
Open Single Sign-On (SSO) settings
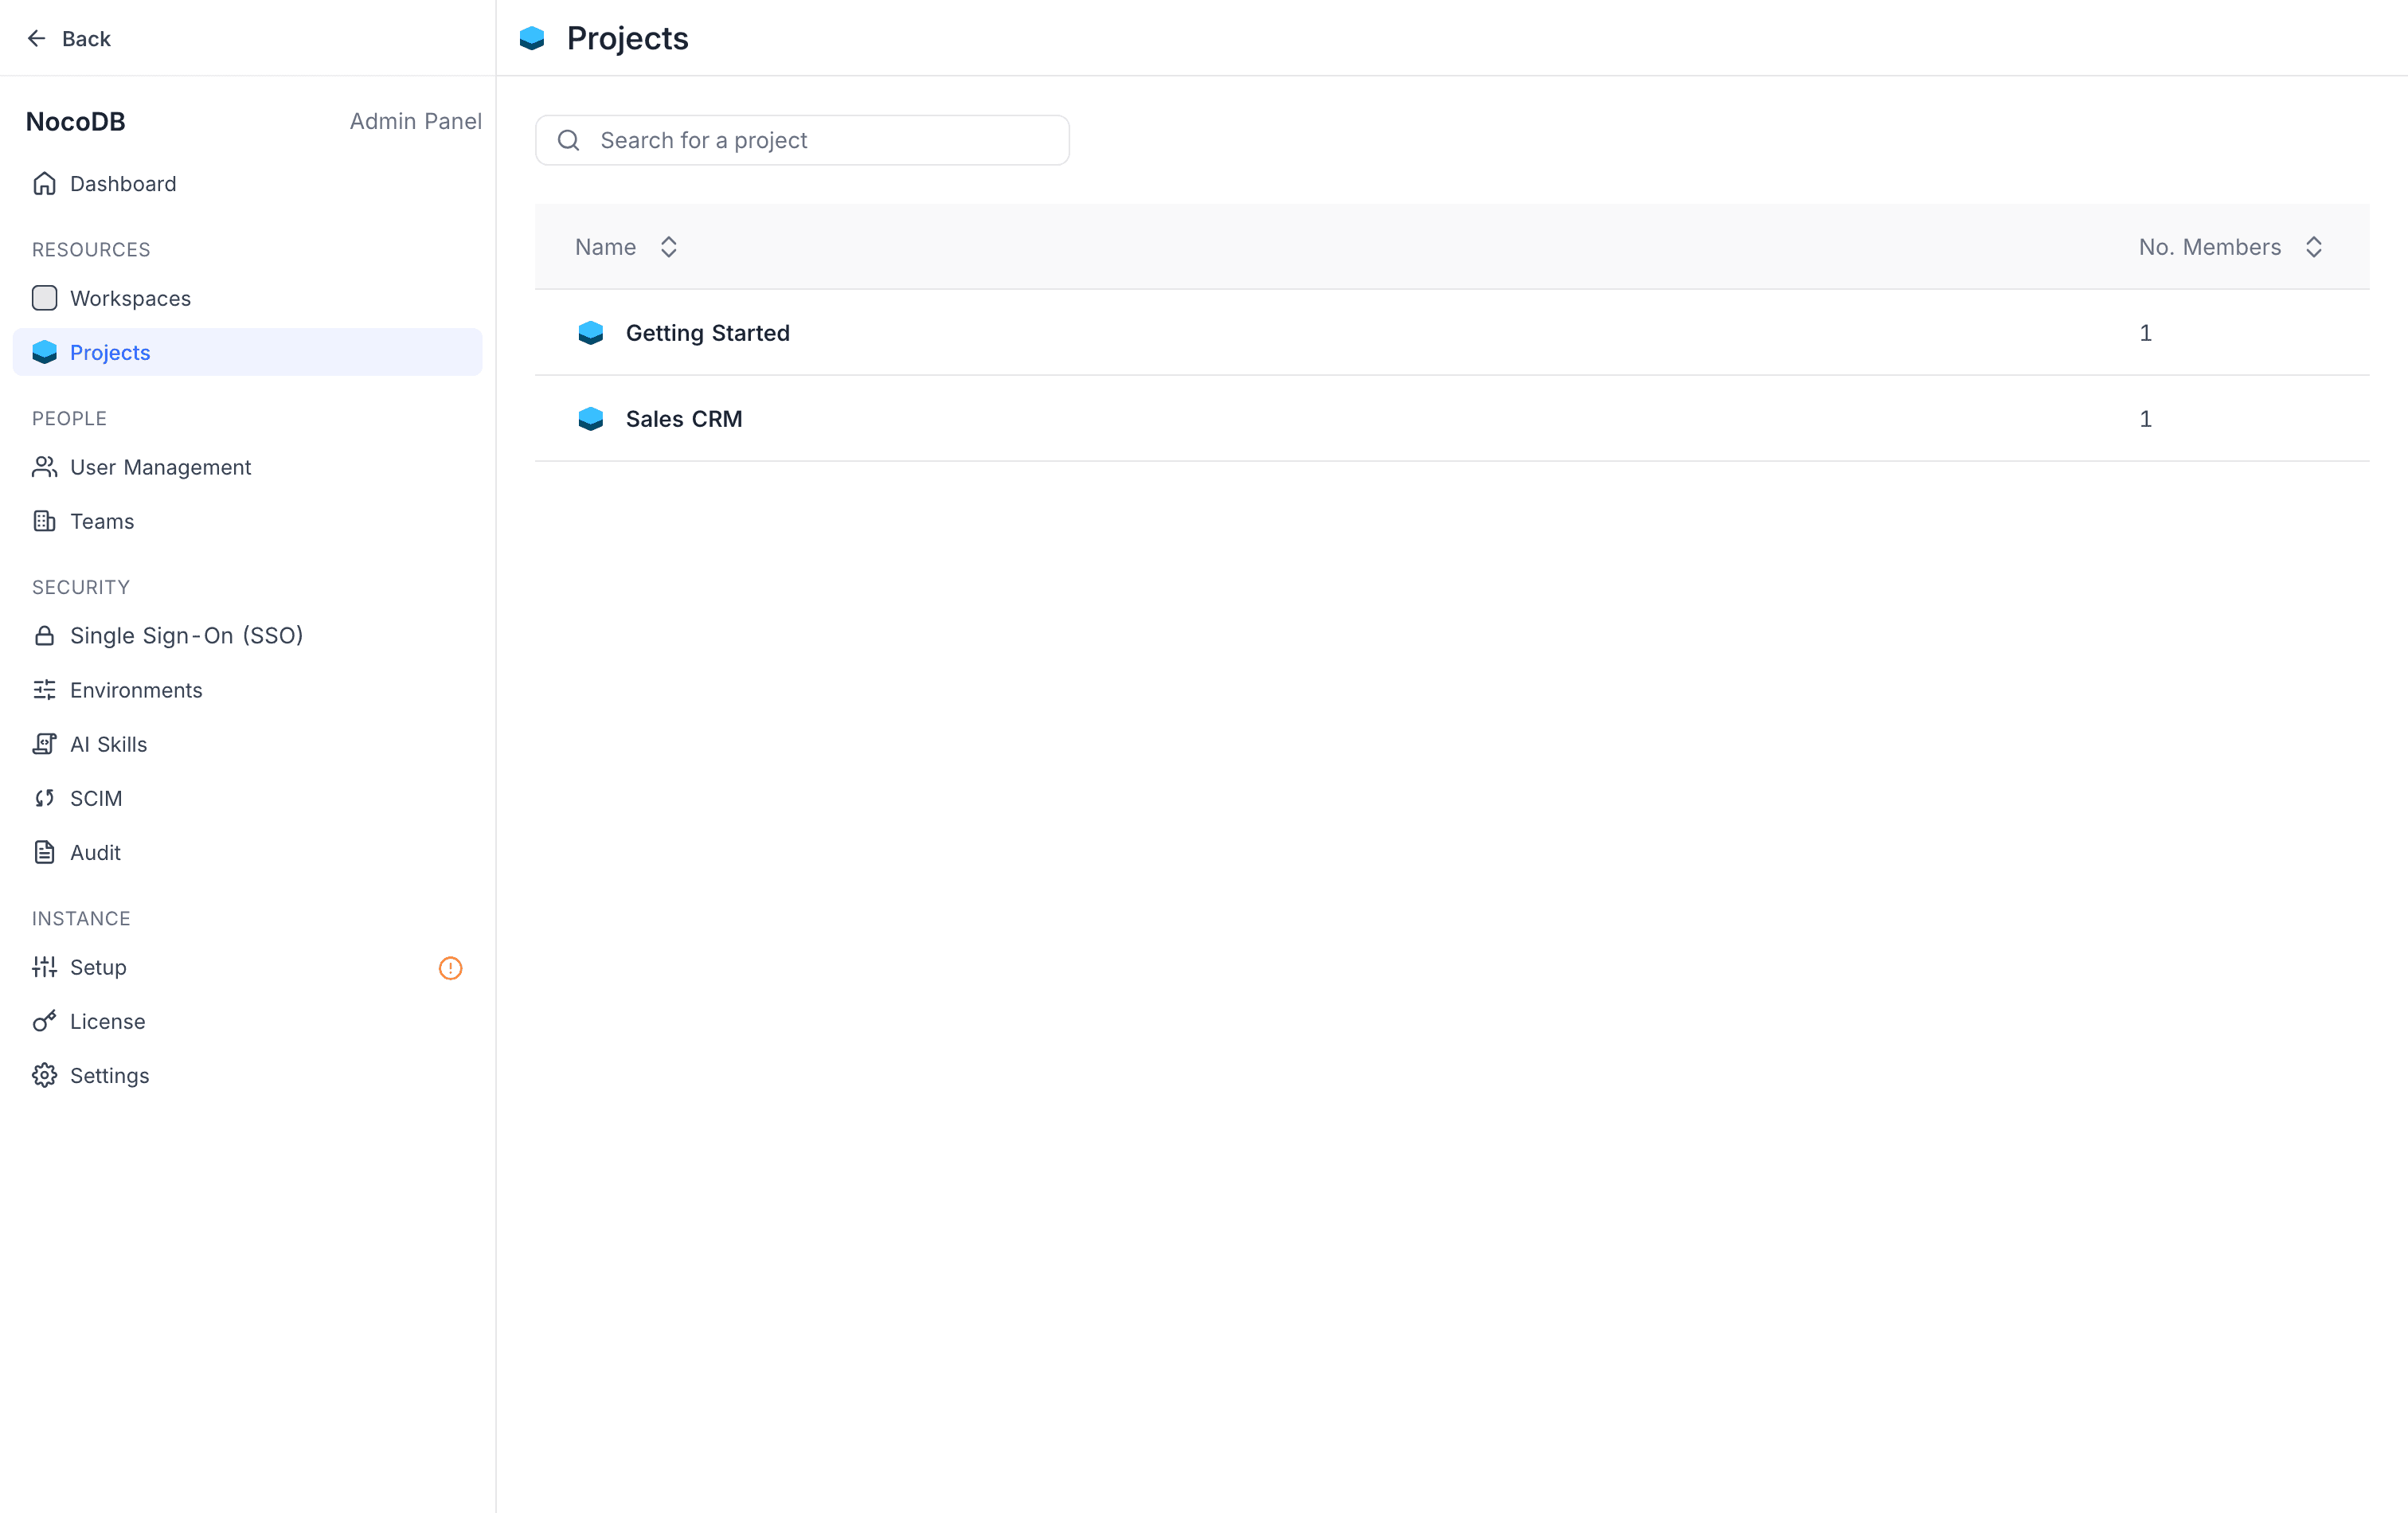247,636
